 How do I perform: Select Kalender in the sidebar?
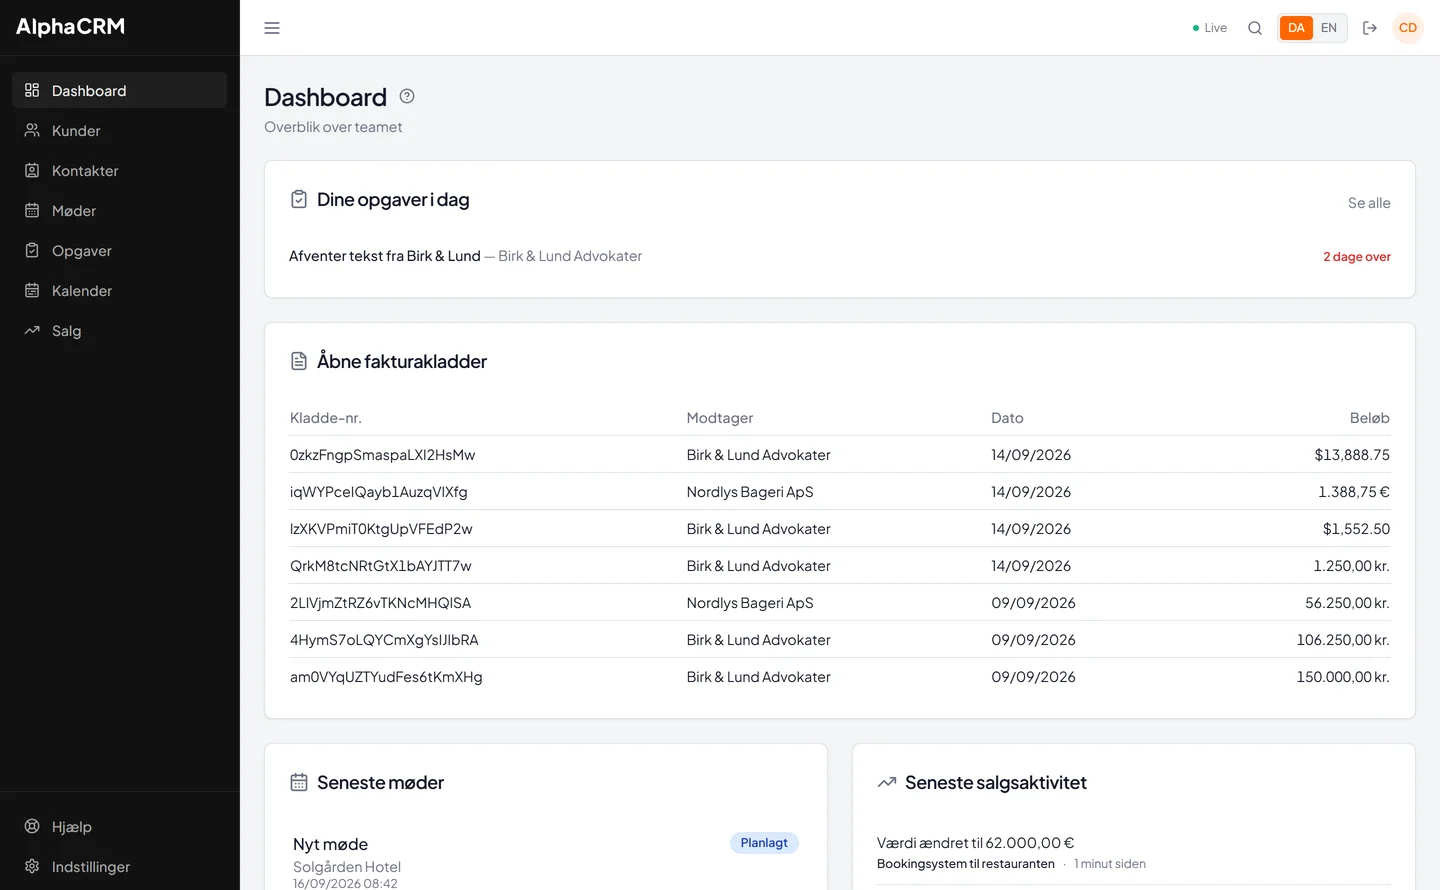[120, 290]
